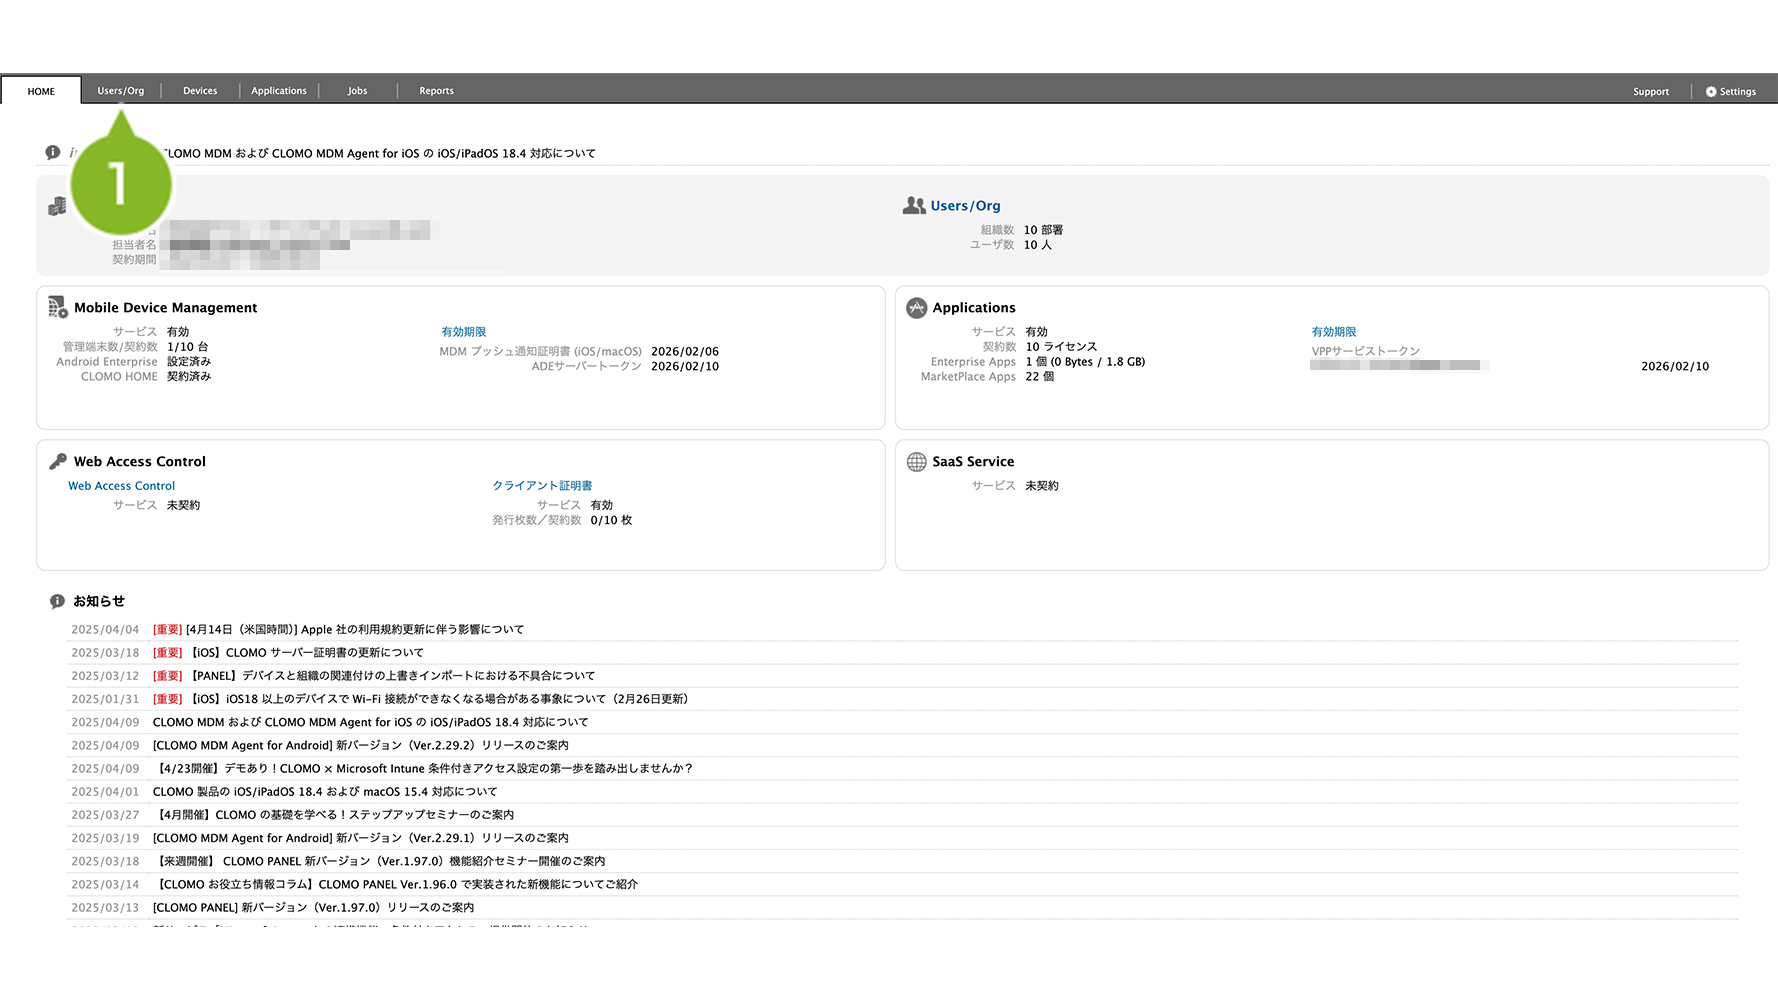The height and width of the screenshot is (1000, 1778).
Task: Click the Mobile Device Management icon
Action: point(58,307)
